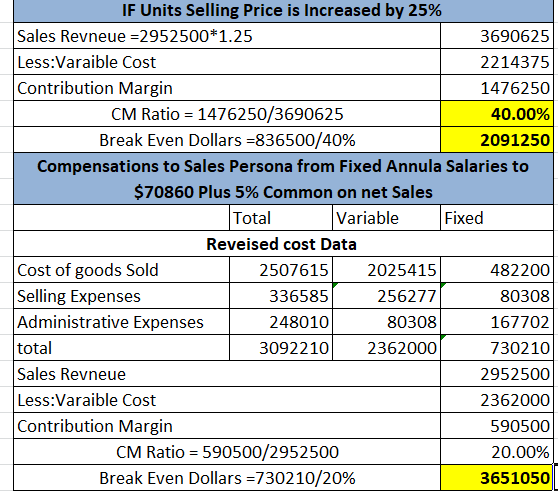Select the yellow cell showing 2091250
Image resolution: width=558 pixels, height=491 pixels.
click(497, 140)
